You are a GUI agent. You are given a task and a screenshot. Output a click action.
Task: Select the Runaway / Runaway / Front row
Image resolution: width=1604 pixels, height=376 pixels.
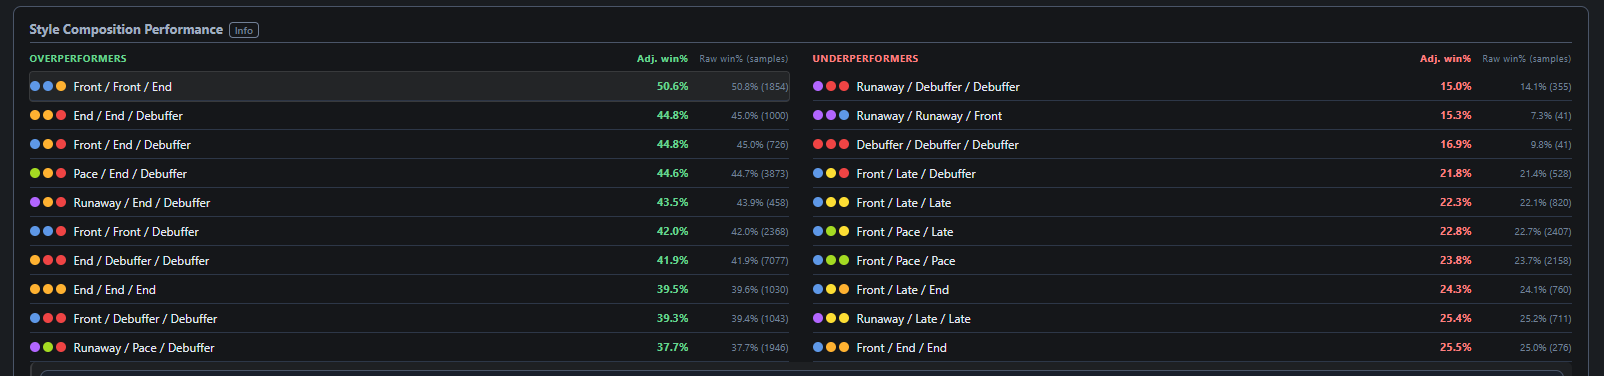(1192, 116)
